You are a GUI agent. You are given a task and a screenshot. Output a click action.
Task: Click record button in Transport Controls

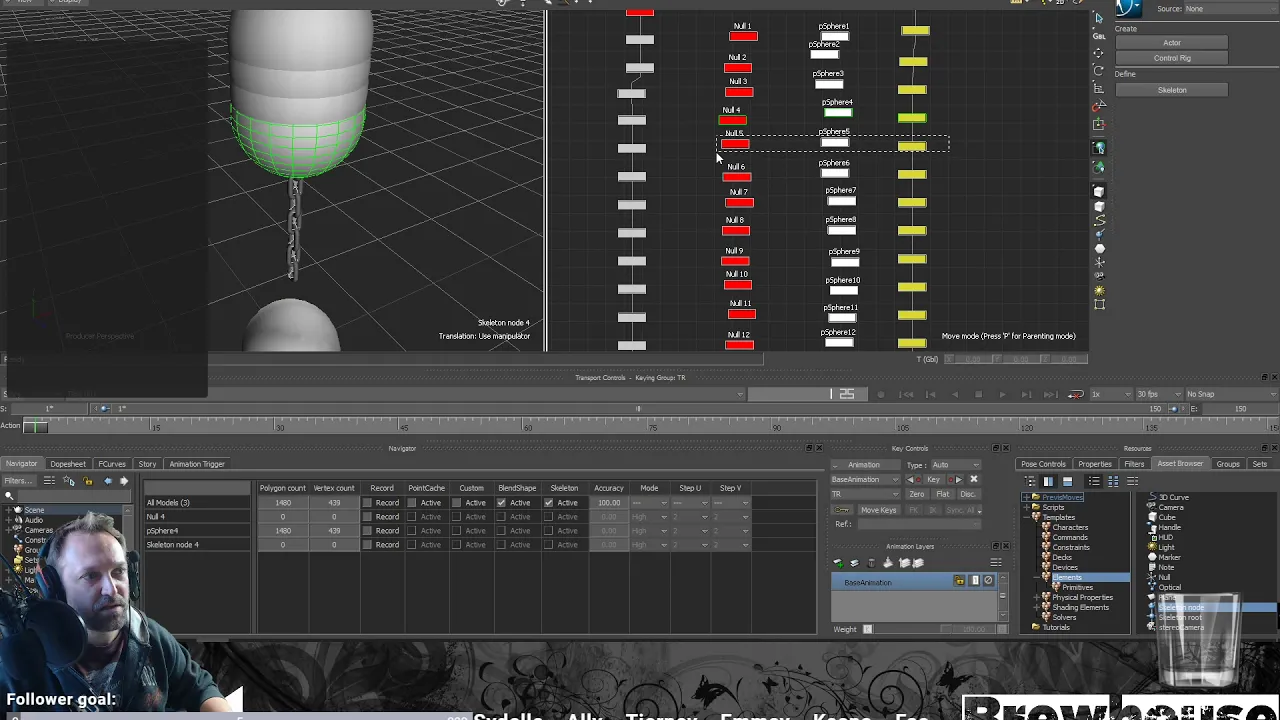[x=881, y=394]
